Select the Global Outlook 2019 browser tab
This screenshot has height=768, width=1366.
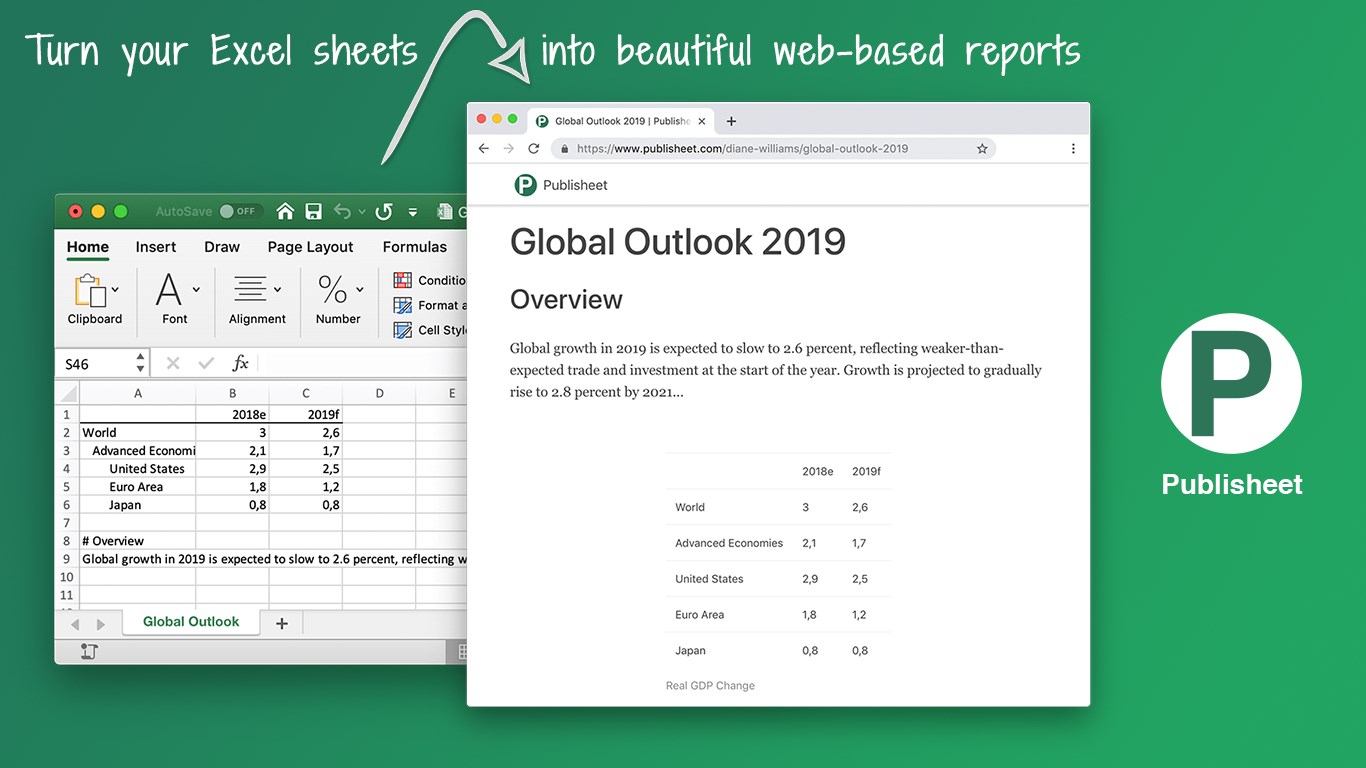[x=620, y=121]
